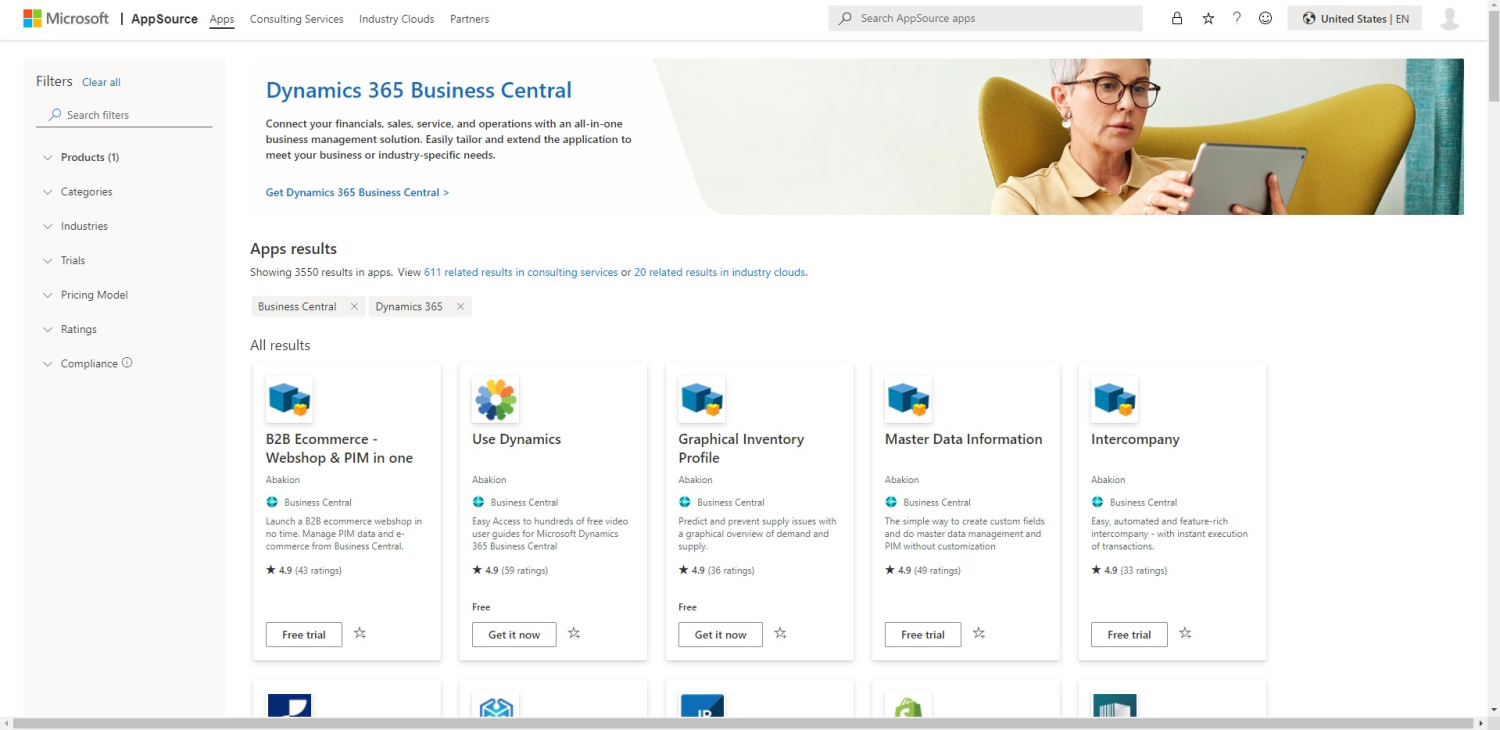Viewport: 1500px width, 730px height.
Task: Open saved favorites via the star icon
Action: coord(1208,17)
